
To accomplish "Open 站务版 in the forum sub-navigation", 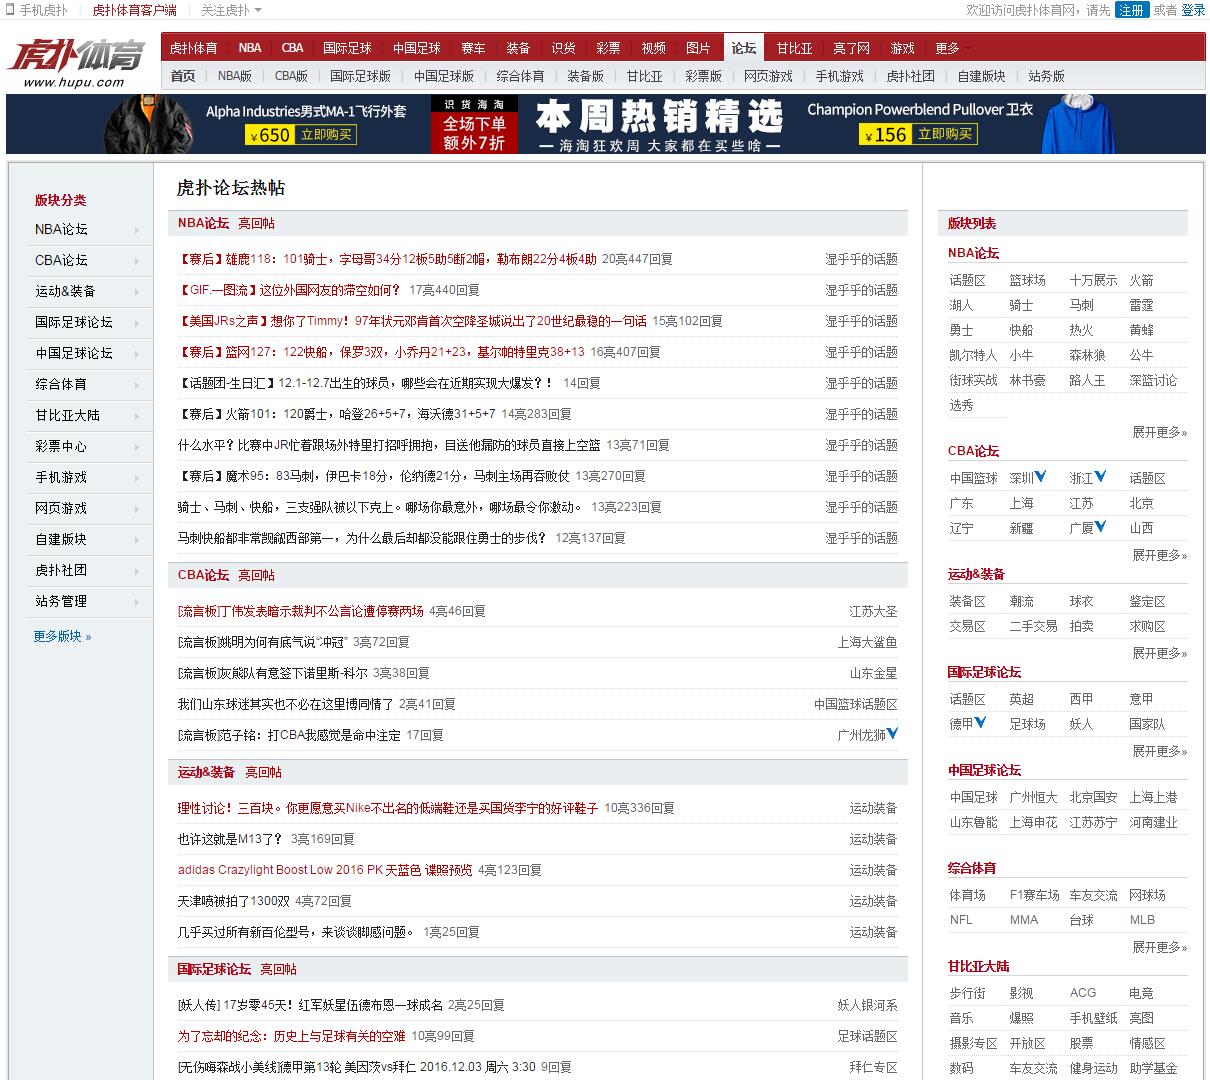I will [x=1046, y=76].
